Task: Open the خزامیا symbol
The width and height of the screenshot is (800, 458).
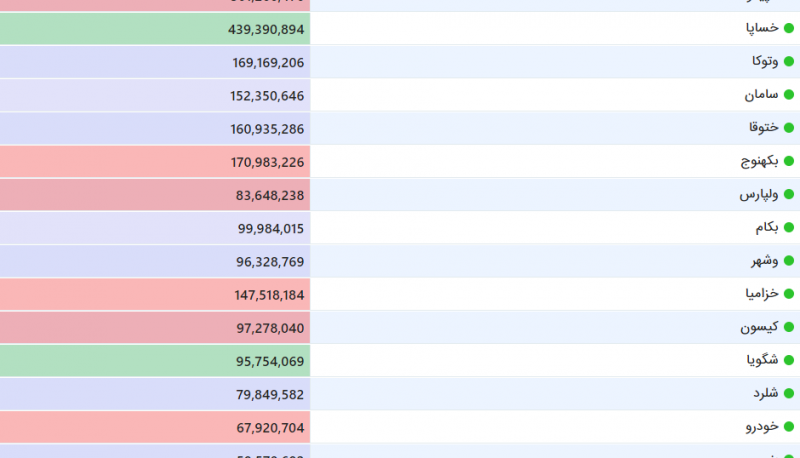Action: coord(762,294)
